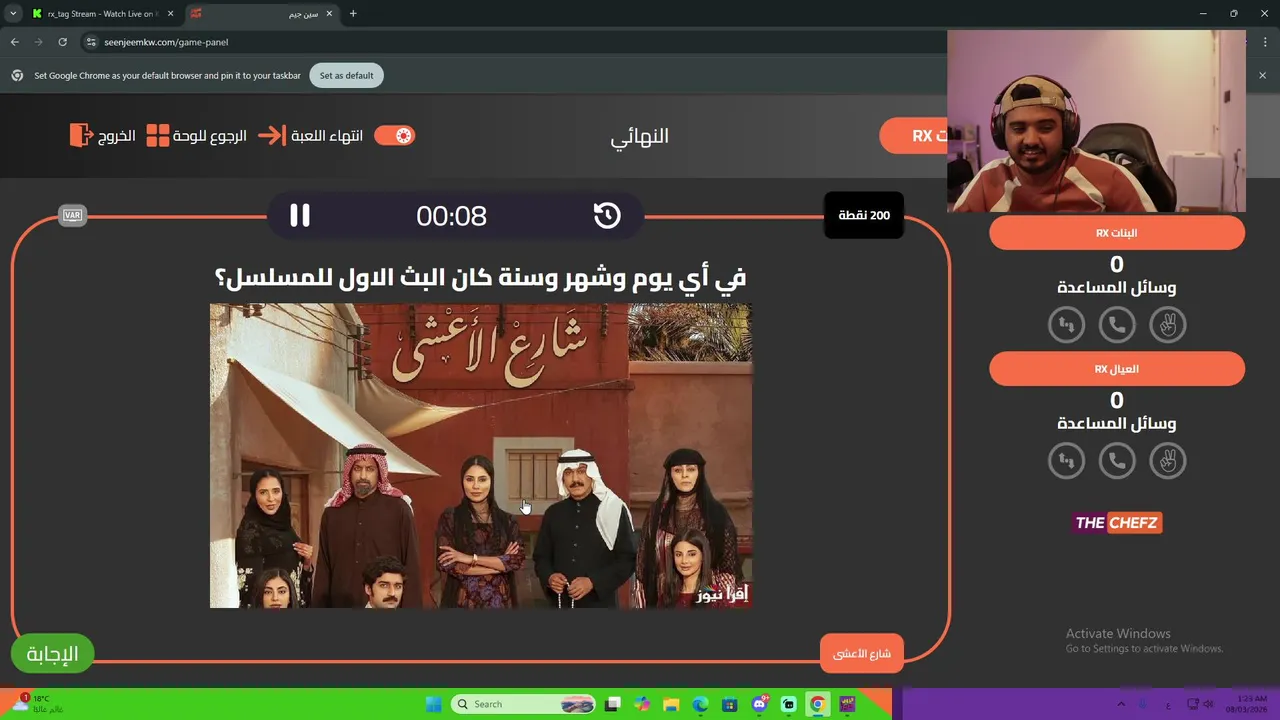
Task: Use البنات RX phone call helper
Action: tap(1117, 324)
